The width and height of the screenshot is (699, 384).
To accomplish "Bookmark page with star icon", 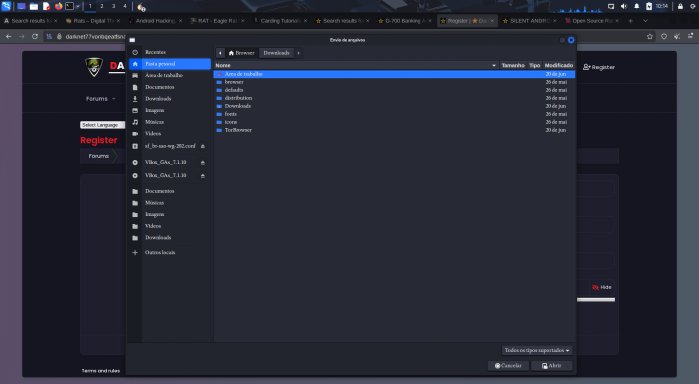I will [650, 37].
